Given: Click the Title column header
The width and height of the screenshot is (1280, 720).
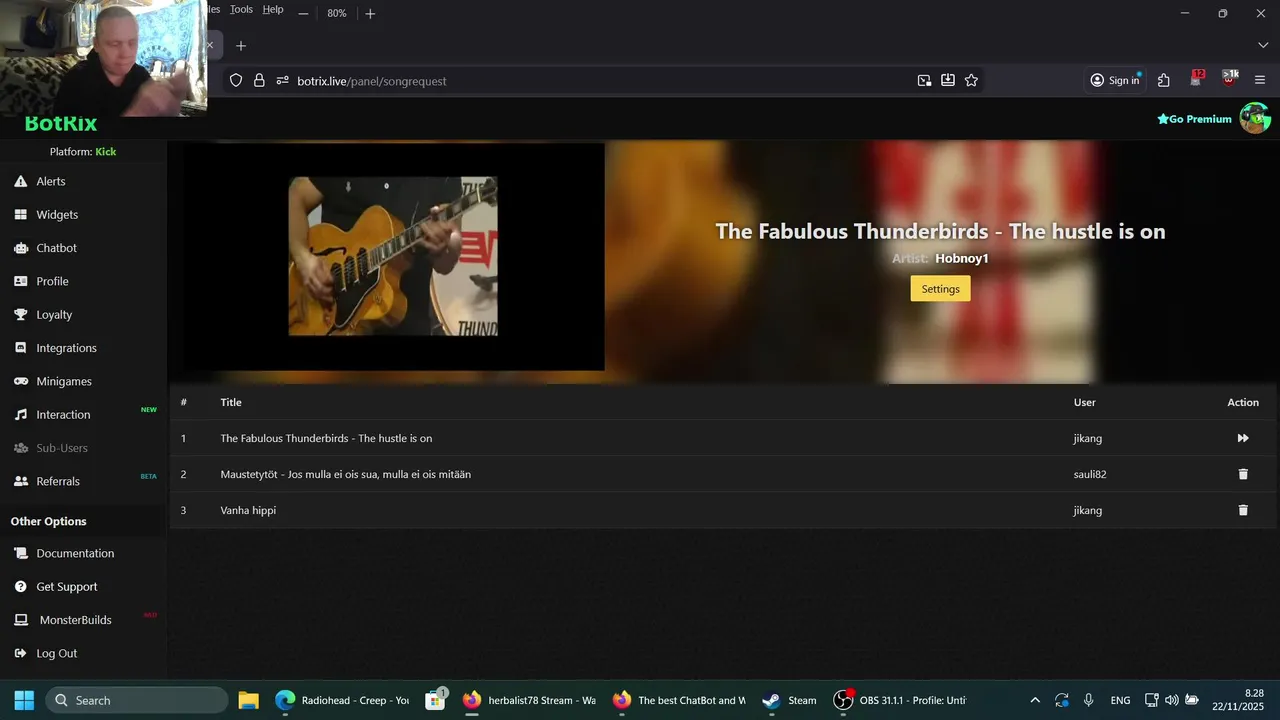Looking at the screenshot, I should 231,402.
